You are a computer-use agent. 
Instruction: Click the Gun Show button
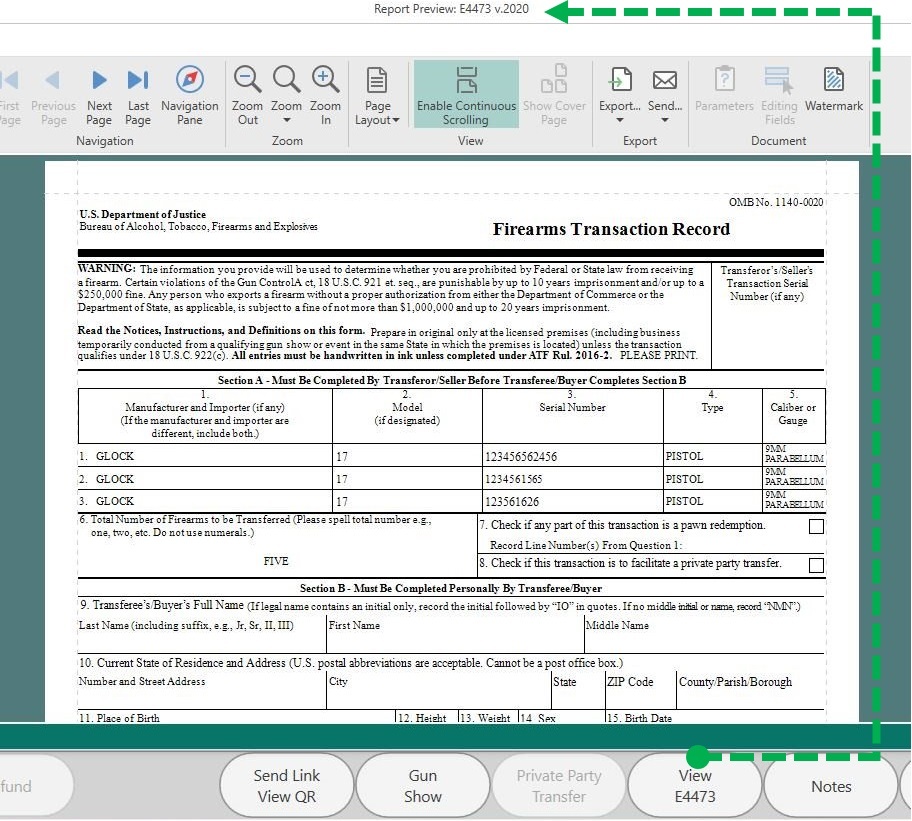423,786
